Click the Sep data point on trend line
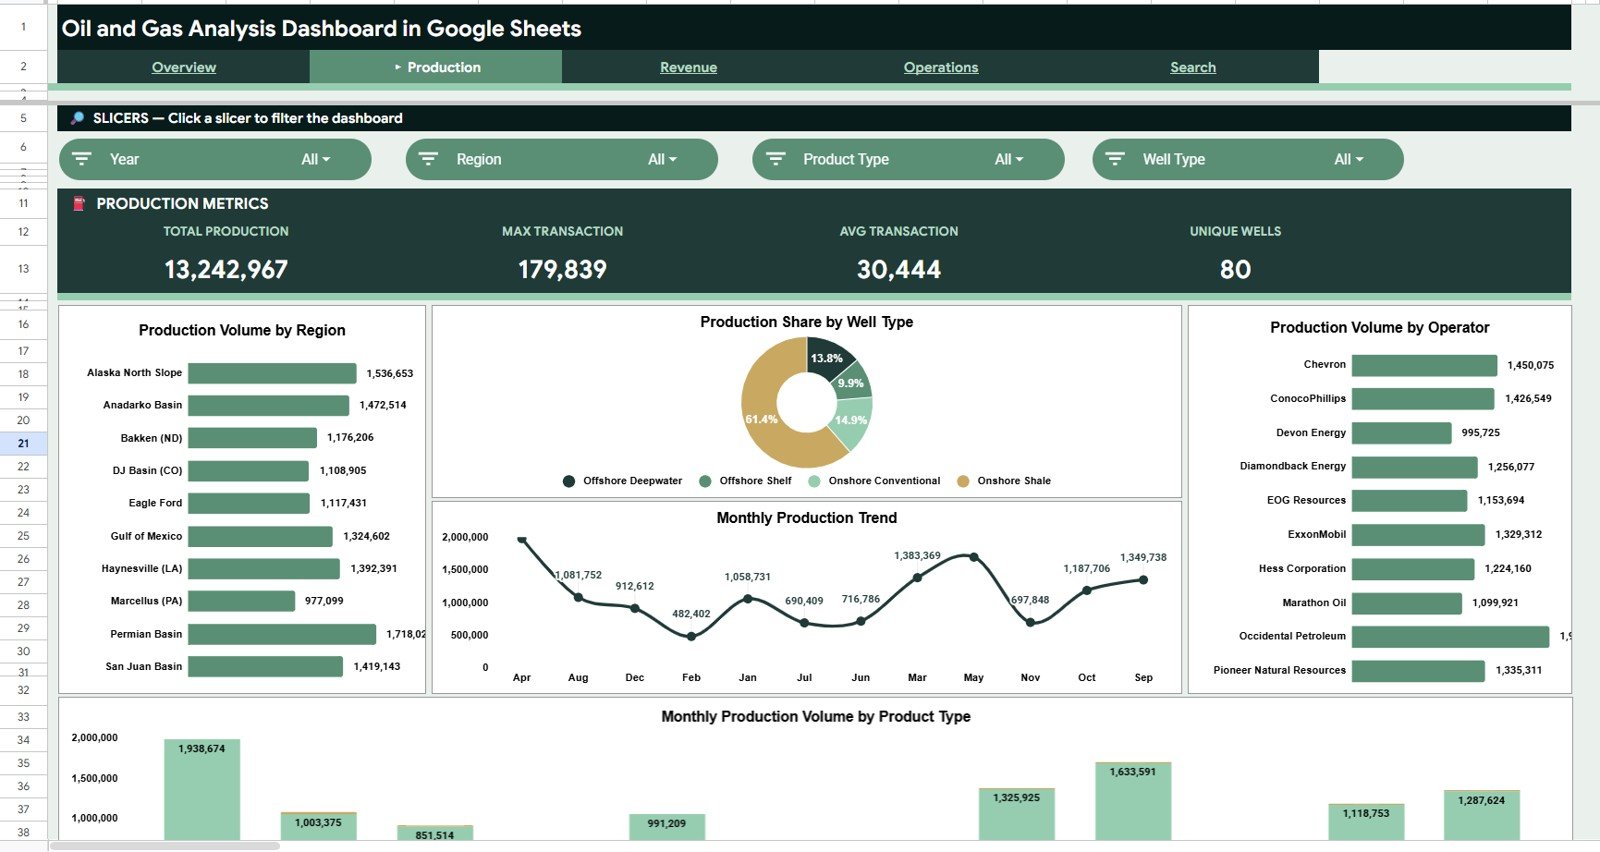Image resolution: width=1600 pixels, height=852 pixels. point(1144,580)
